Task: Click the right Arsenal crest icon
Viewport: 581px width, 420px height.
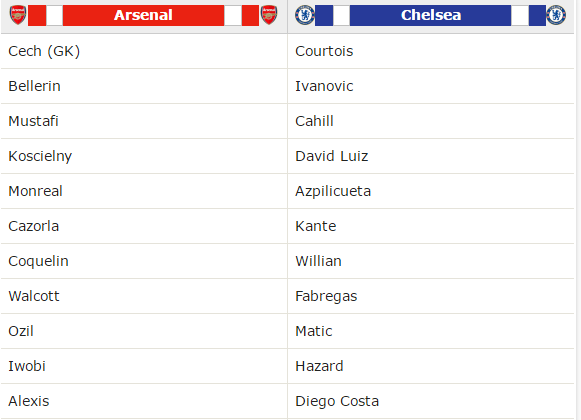Action: pos(269,15)
